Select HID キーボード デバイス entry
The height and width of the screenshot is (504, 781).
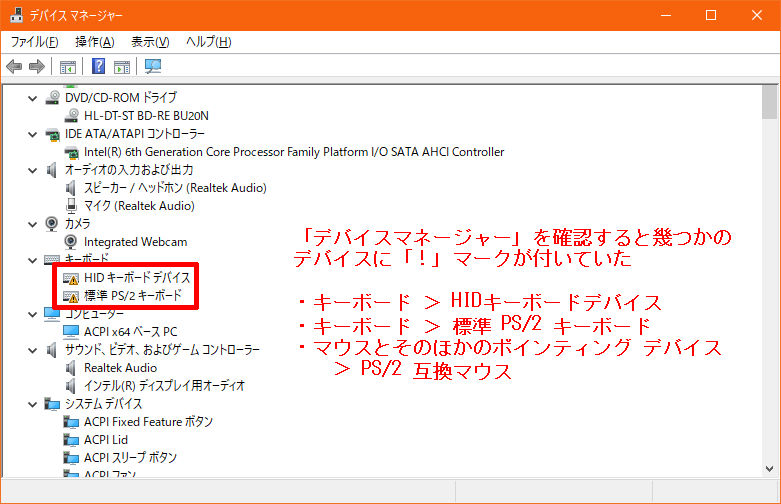click(137, 278)
